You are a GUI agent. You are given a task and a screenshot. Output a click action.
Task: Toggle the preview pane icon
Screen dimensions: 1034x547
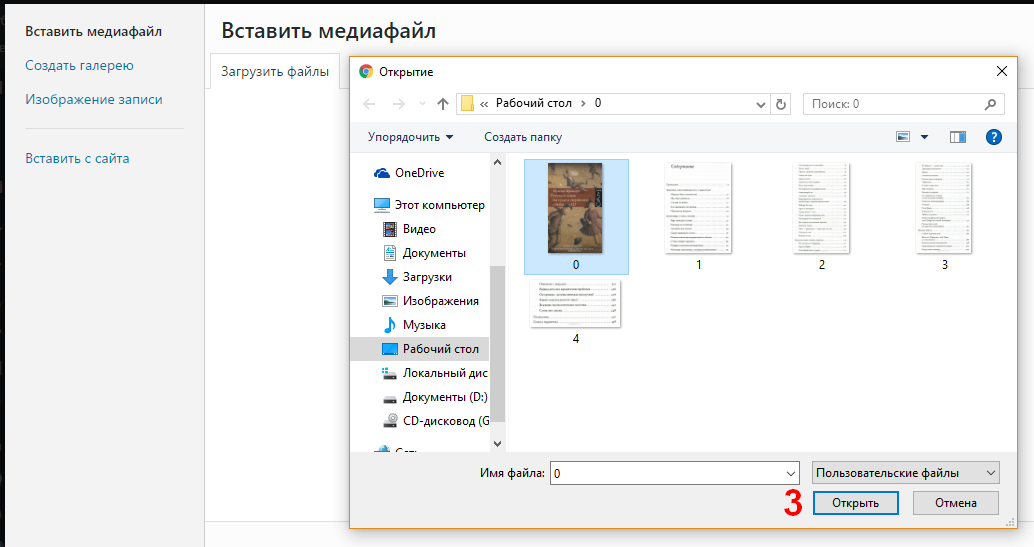958,137
